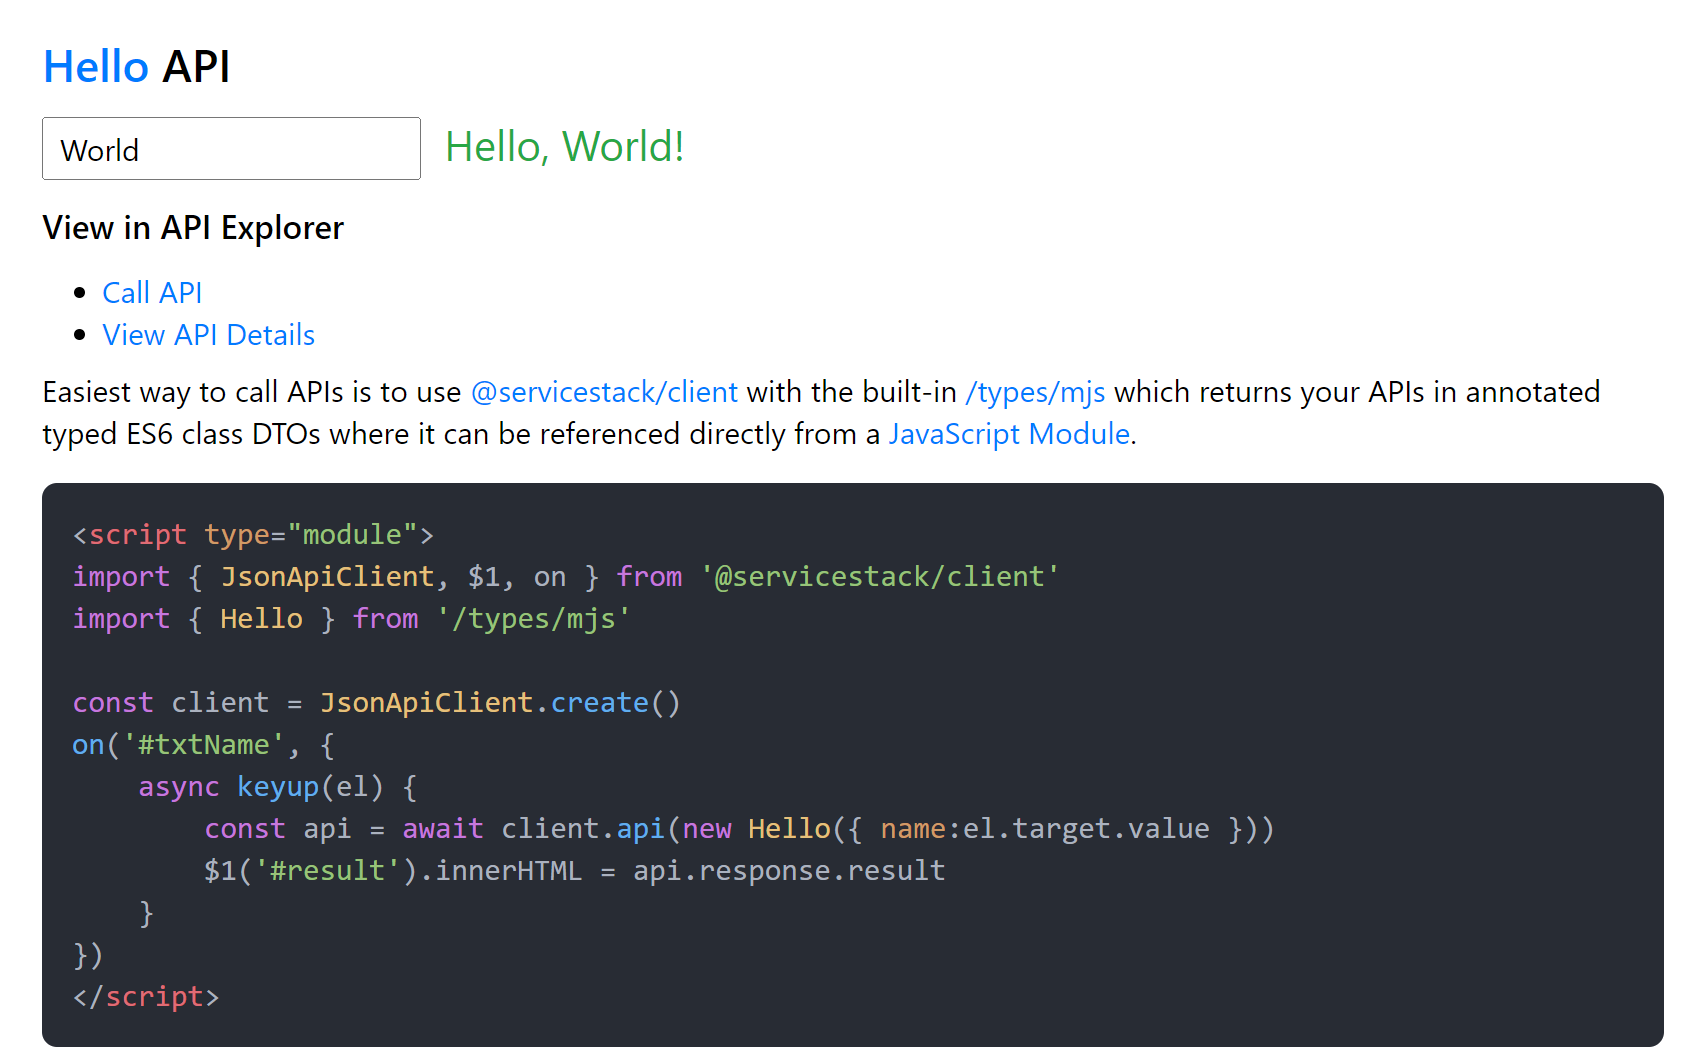Click the async keyup(el) code line
Screen dimensions: 1706x1051
pyautogui.click(x=277, y=787)
